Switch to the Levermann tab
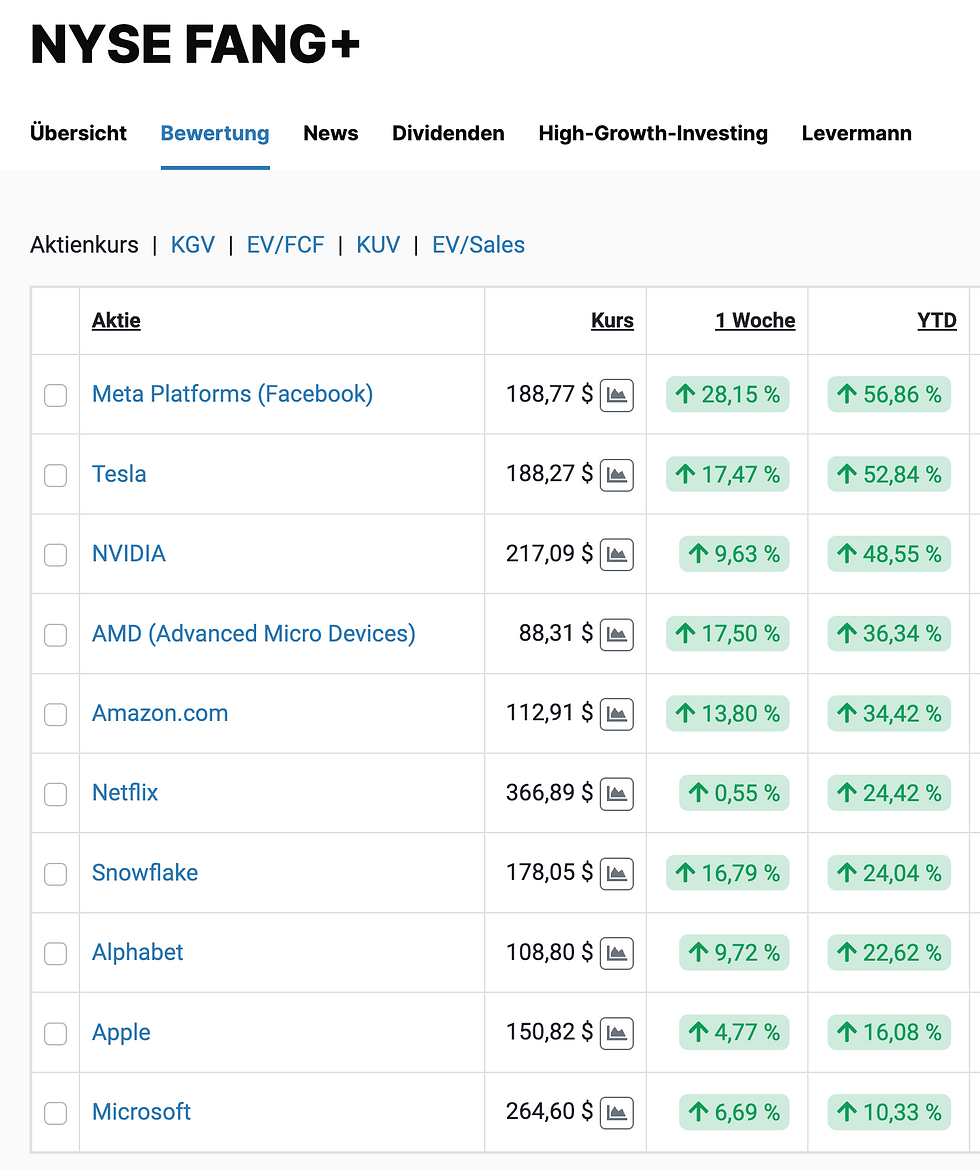The width and height of the screenshot is (980, 1170). [x=857, y=133]
